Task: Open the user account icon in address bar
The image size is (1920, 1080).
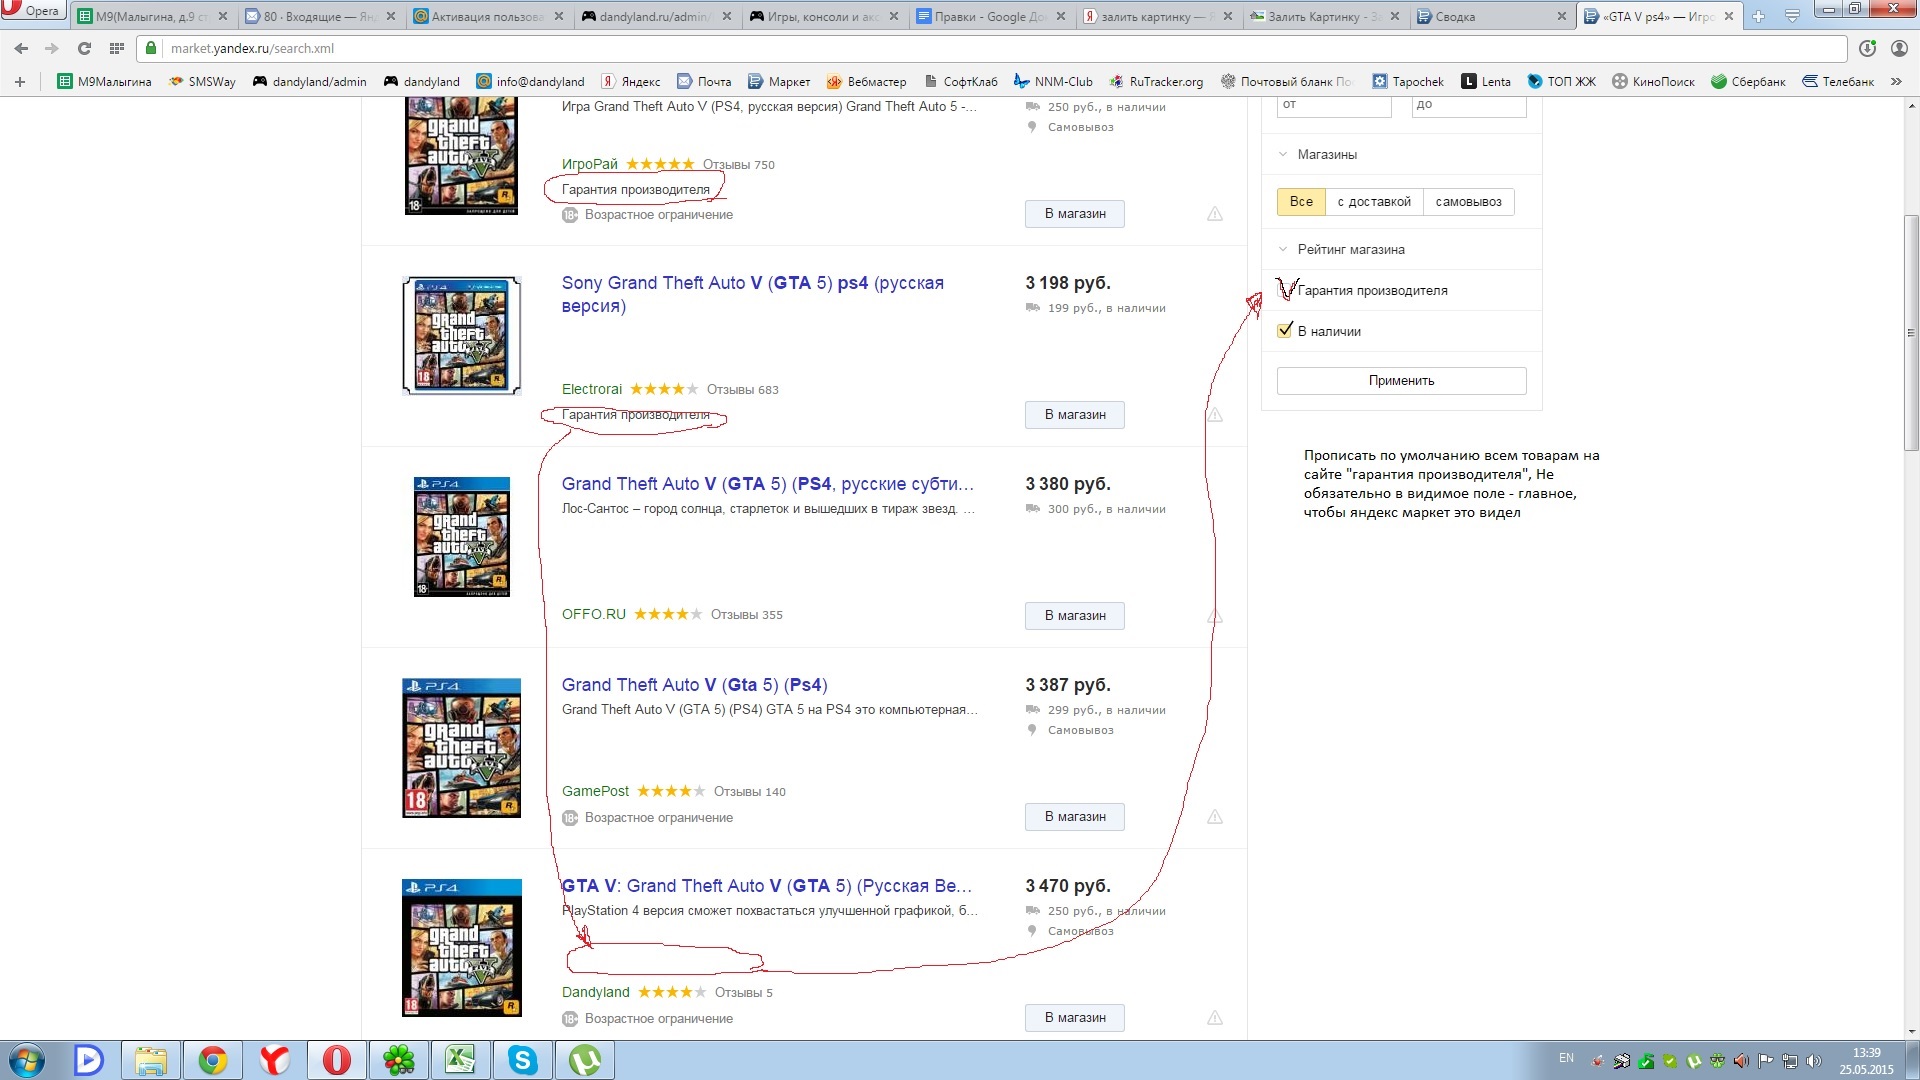Action: [x=1899, y=48]
